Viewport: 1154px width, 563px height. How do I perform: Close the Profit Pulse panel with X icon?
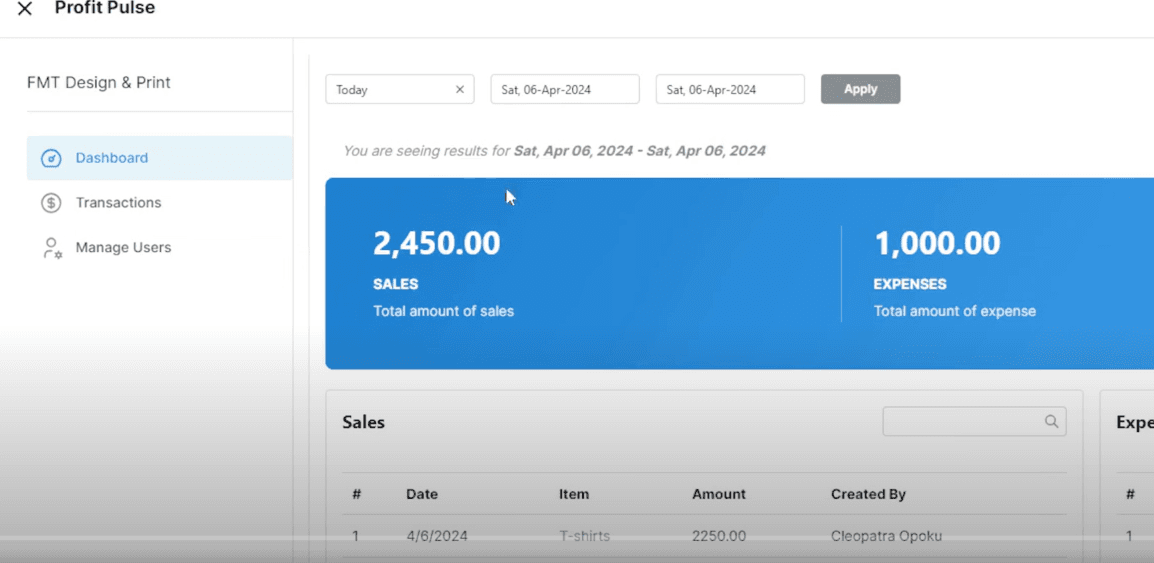(x=25, y=9)
